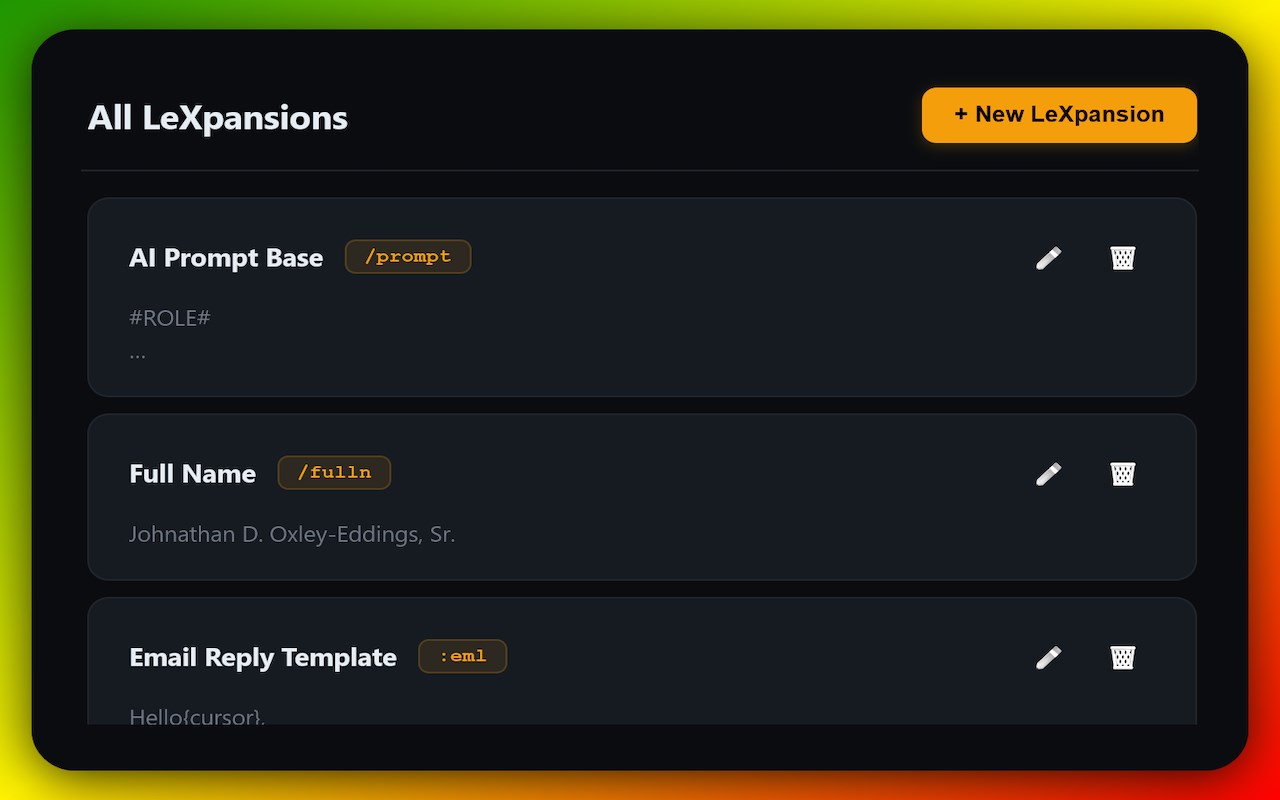Click the /fulln shortcut badge
The height and width of the screenshot is (800, 1280).
point(334,473)
